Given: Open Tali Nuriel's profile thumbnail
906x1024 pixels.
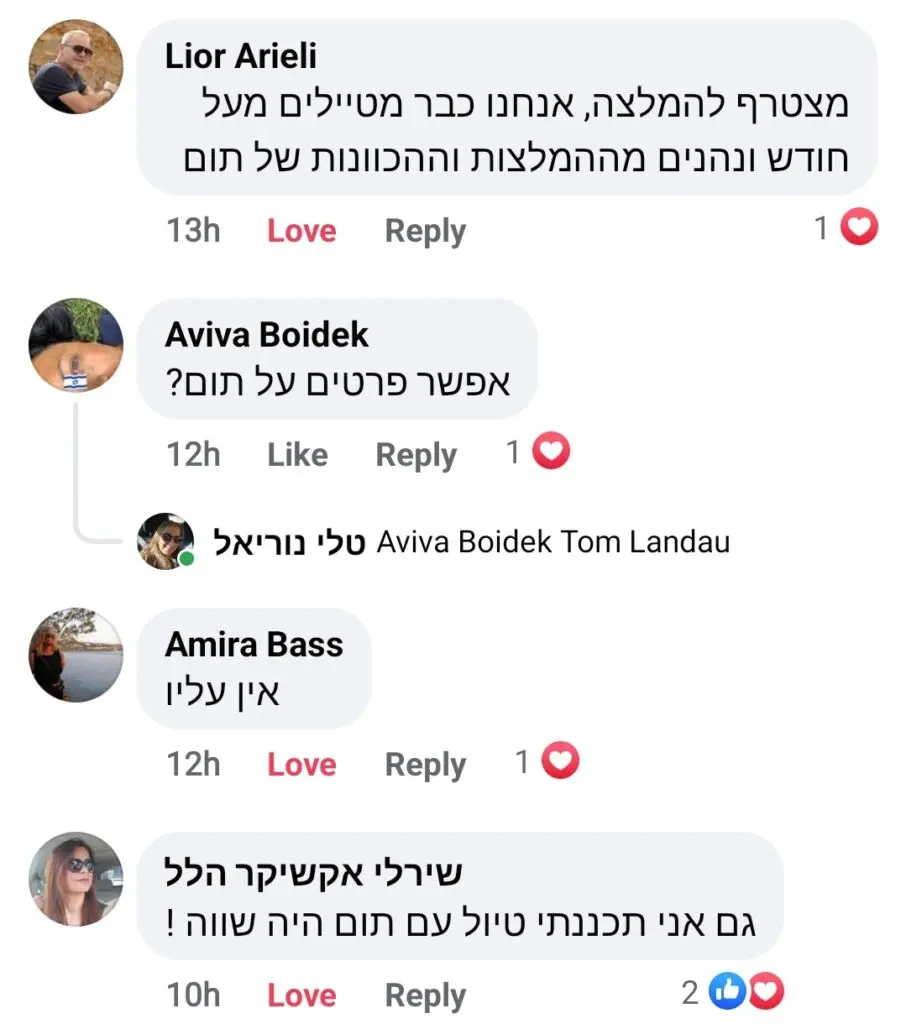Looking at the screenshot, I should [x=165, y=541].
